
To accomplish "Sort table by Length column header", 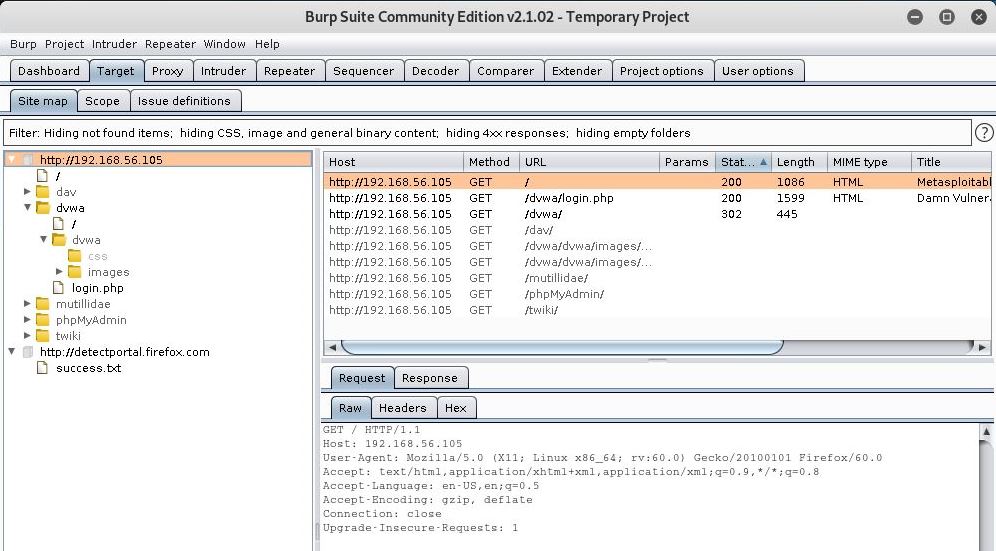I will (x=799, y=162).
